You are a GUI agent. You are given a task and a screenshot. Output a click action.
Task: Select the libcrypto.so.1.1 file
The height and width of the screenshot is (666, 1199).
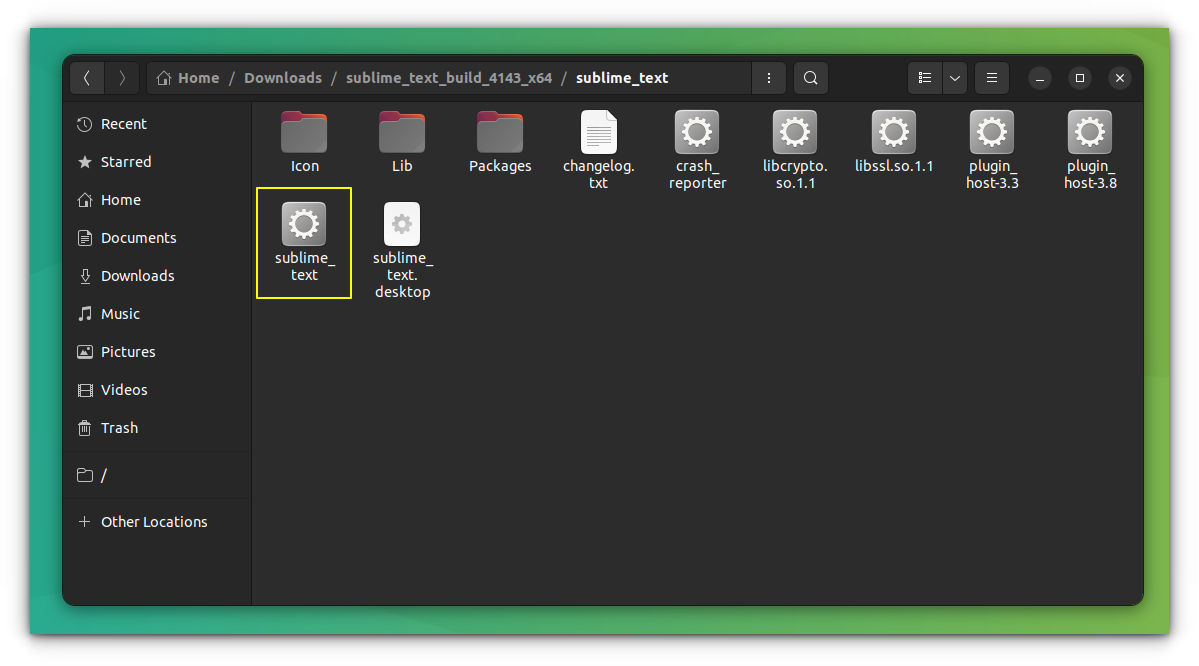point(794,151)
